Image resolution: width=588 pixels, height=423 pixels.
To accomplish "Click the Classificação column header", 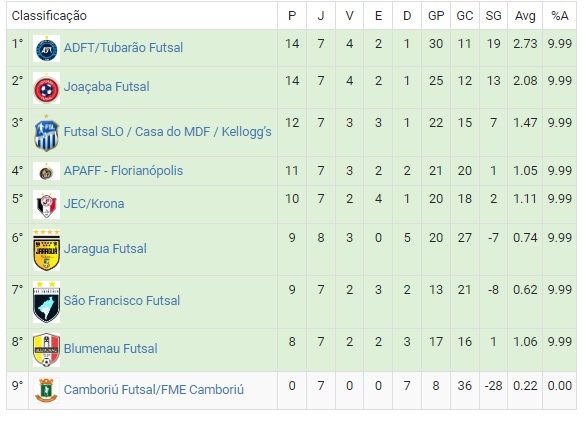I will click(x=49, y=16).
